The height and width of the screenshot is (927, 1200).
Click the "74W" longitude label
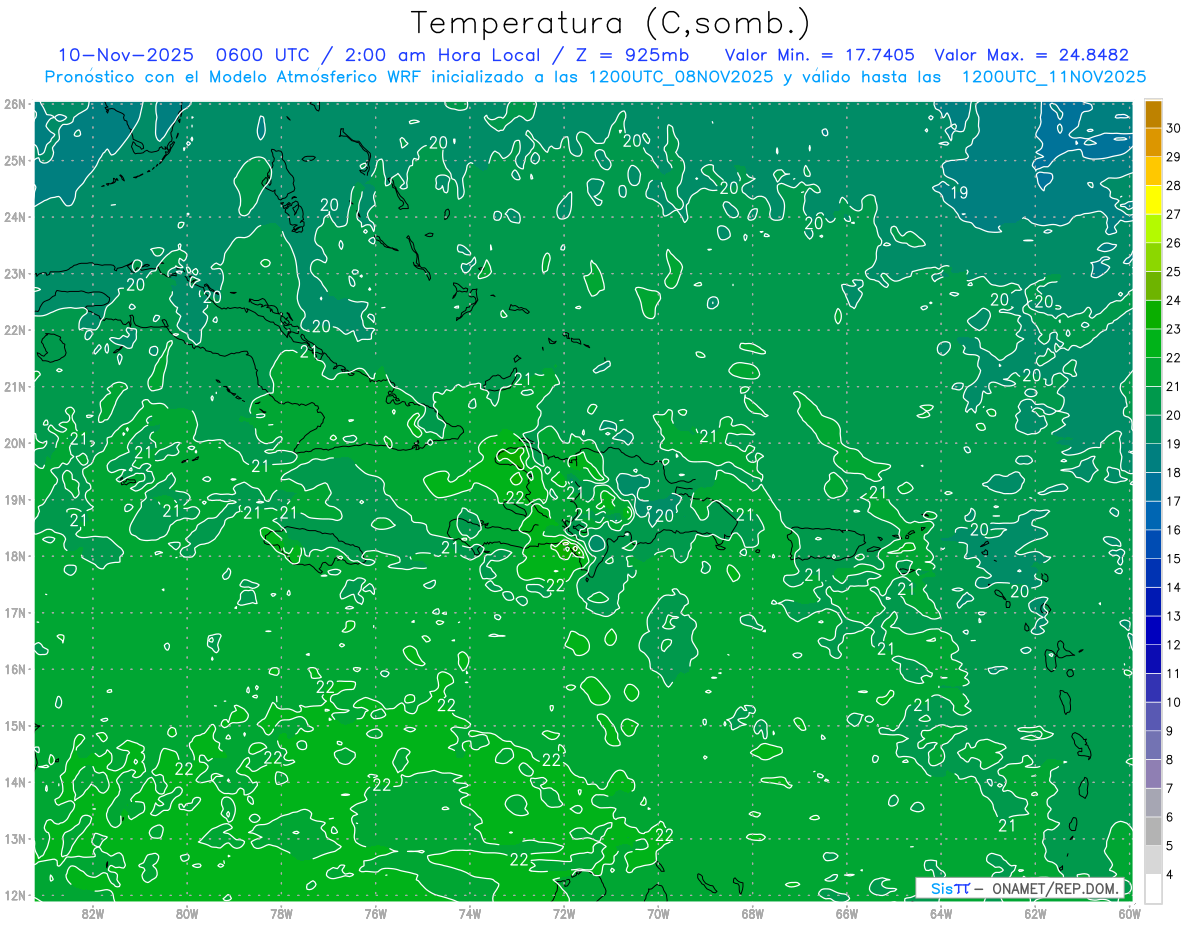[469, 913]
